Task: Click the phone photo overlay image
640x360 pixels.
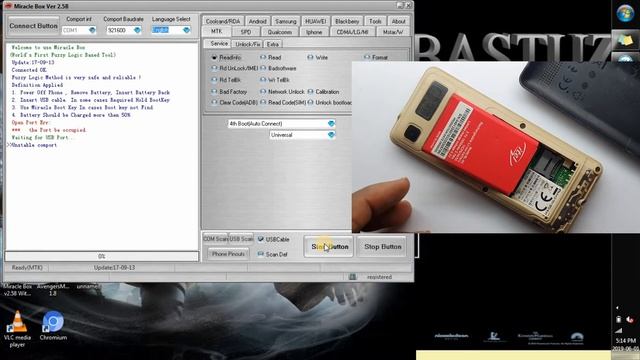Action: click(x=496, y=147)
